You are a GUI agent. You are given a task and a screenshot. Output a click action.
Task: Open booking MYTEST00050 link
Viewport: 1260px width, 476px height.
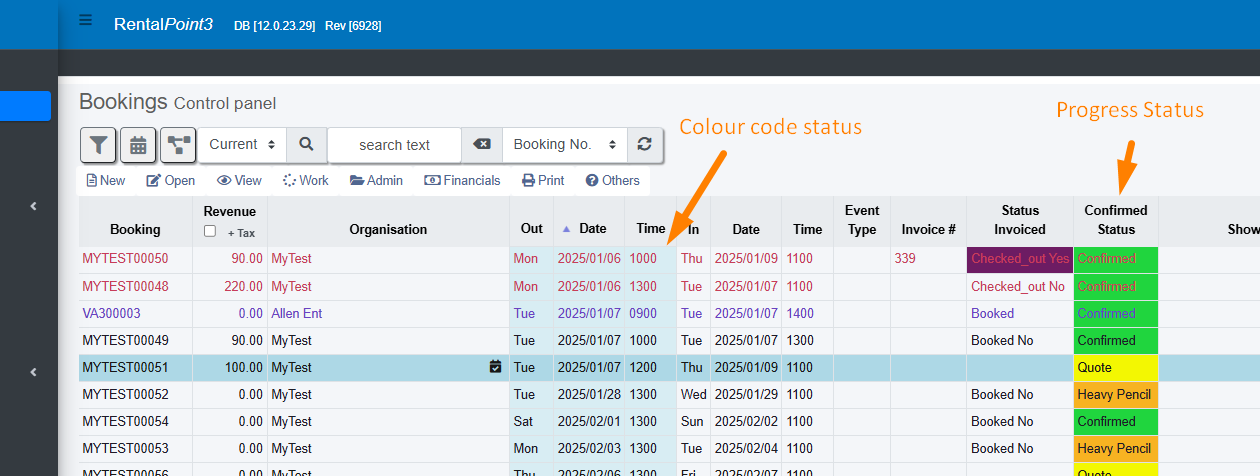click(125, 259)
